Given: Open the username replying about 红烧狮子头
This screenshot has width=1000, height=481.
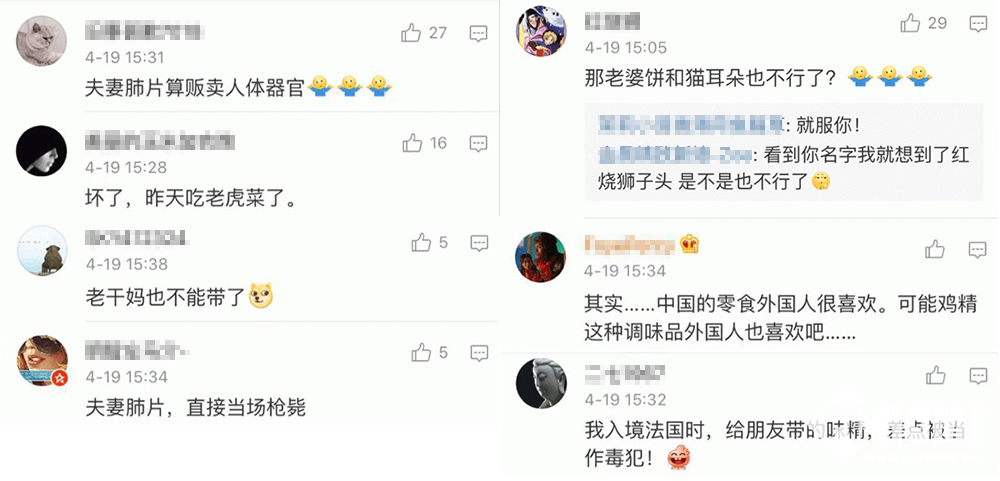Looking at the screenshot, I should 676,155.
